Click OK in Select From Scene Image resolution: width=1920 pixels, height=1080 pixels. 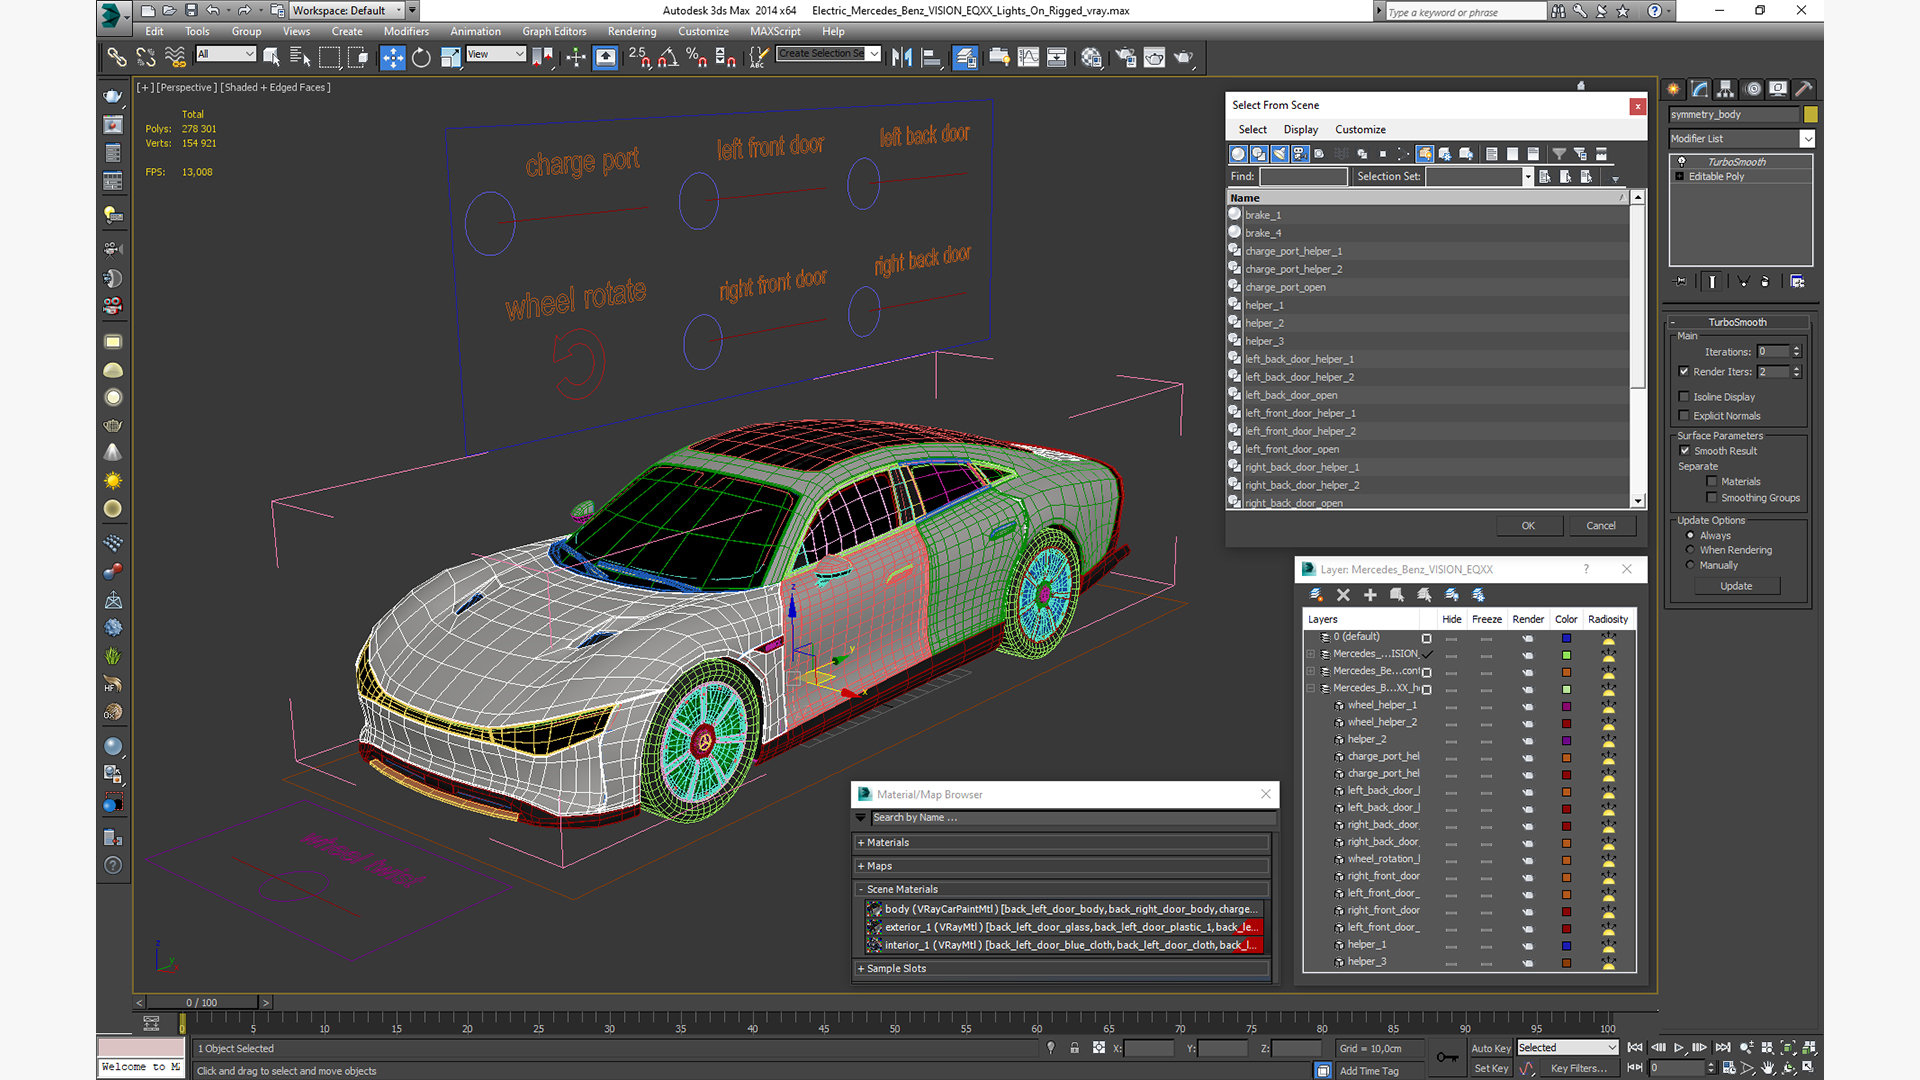click(1528, 525)
